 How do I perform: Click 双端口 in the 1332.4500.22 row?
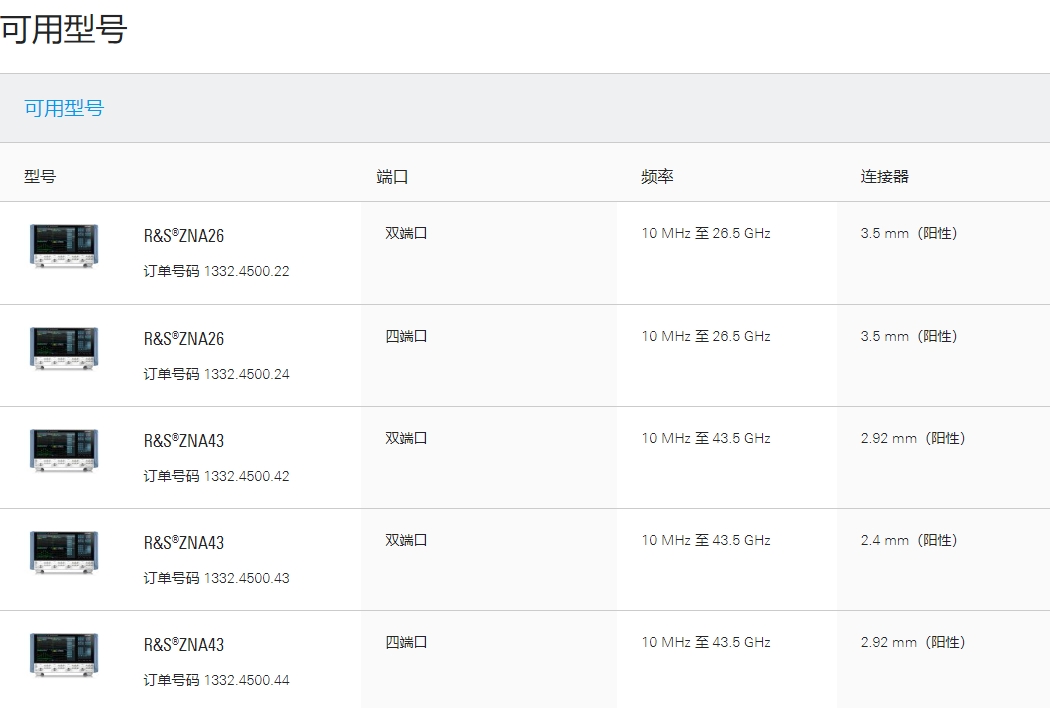point(406,233)
